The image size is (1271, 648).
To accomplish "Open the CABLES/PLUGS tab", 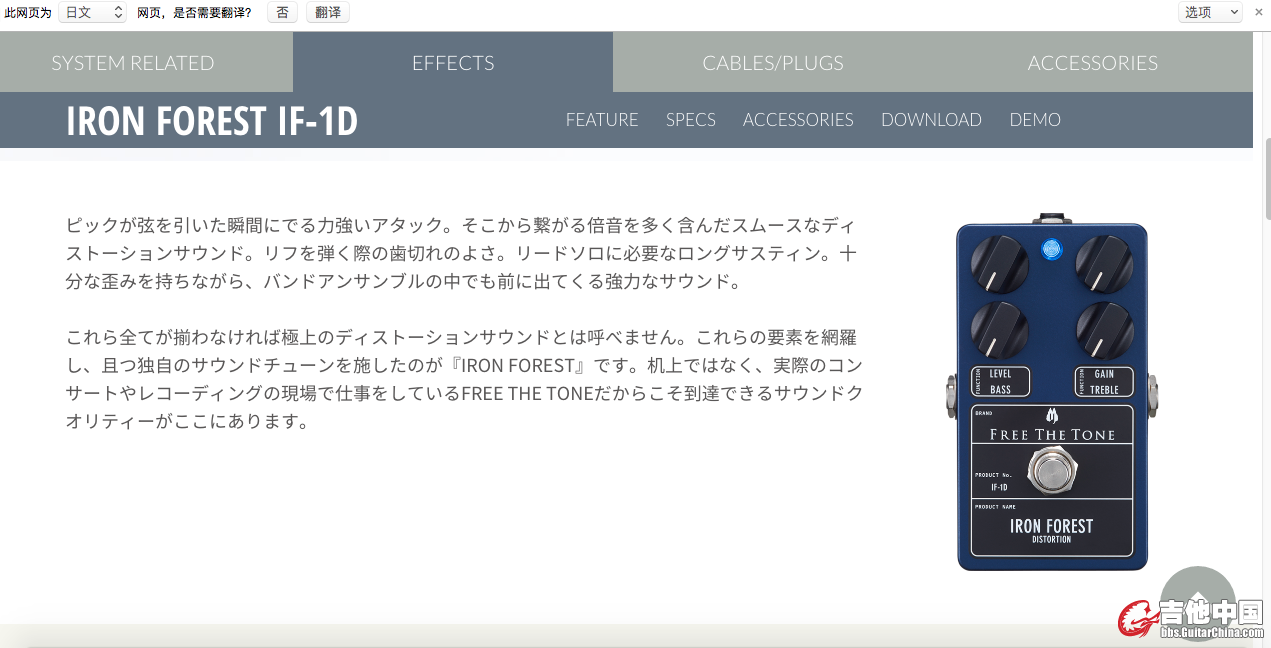I will (773, 62).
